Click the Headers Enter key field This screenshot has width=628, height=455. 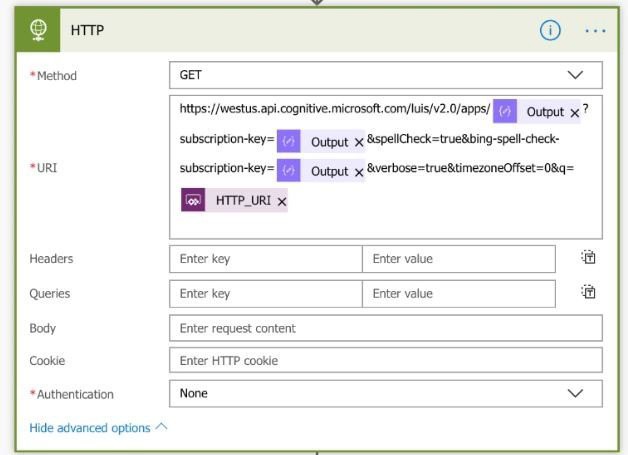(266, 259)
